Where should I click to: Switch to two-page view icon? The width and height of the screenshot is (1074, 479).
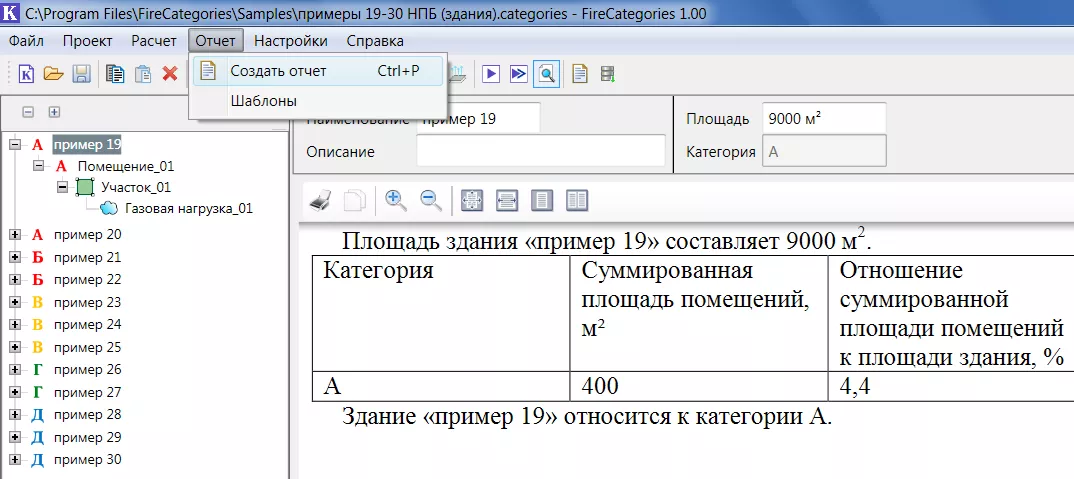(x=577, y=200)
